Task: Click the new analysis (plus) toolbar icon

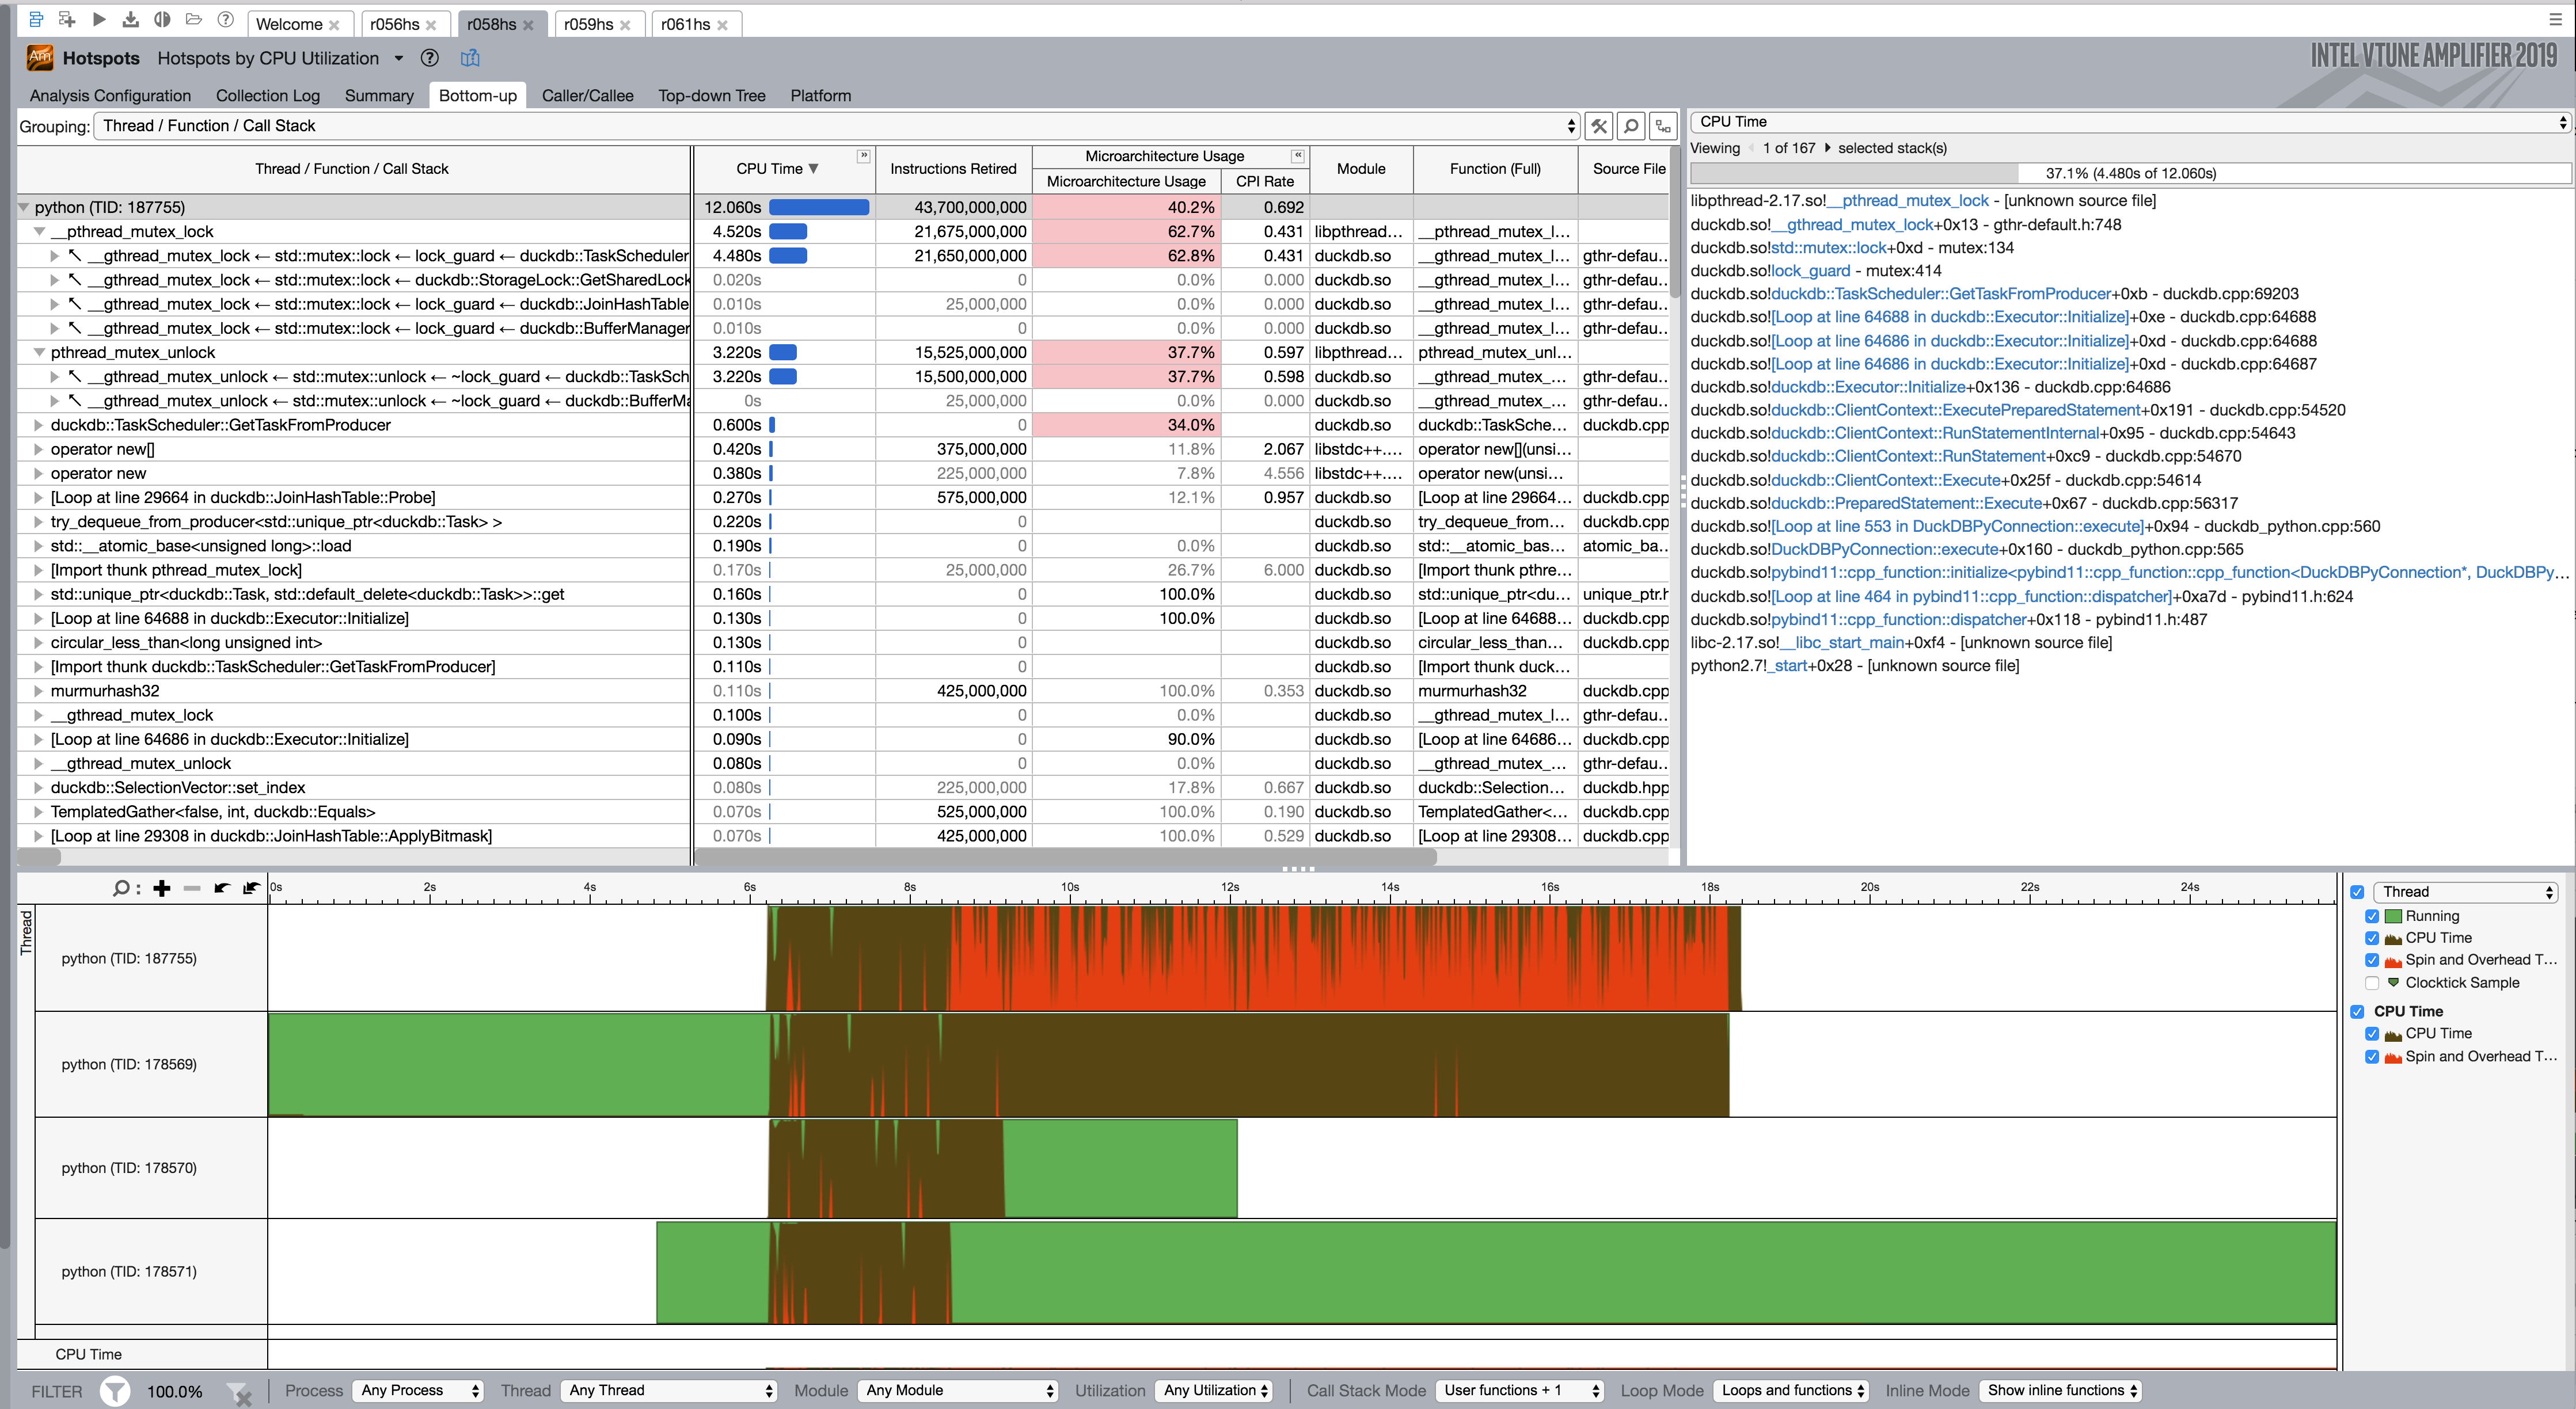Action: click(67, 20)
